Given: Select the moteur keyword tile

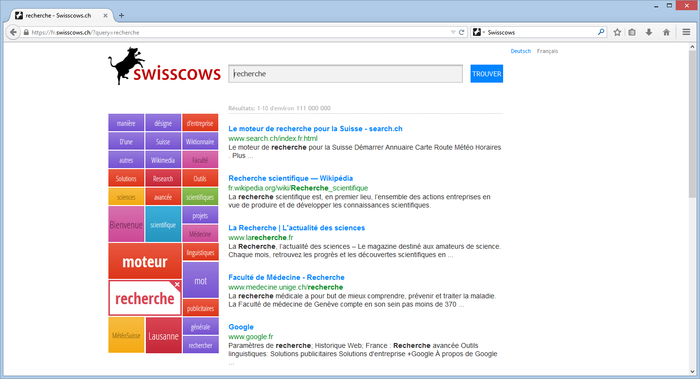Looking at the screenshot, I should coord(145,261).
